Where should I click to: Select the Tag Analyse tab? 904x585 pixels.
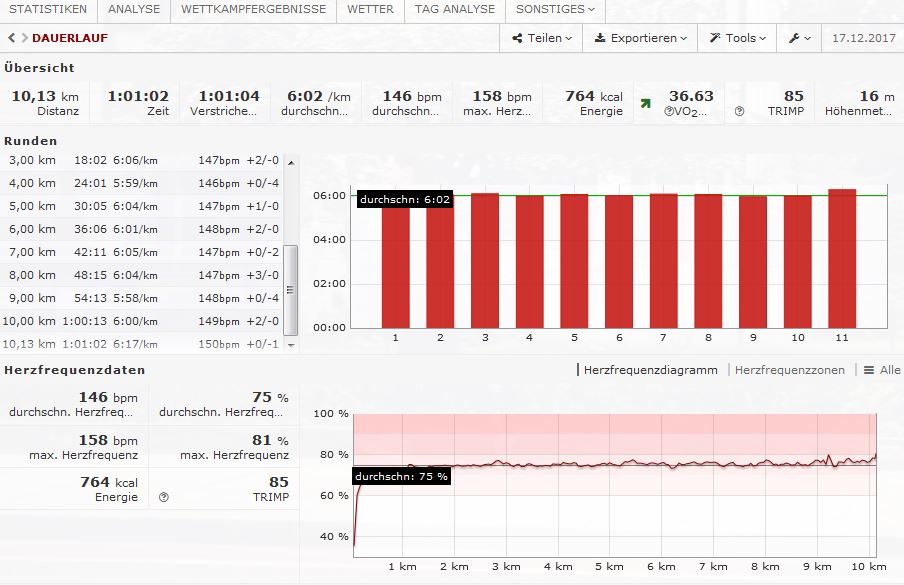pyautogui.click(x=454, y=9)
